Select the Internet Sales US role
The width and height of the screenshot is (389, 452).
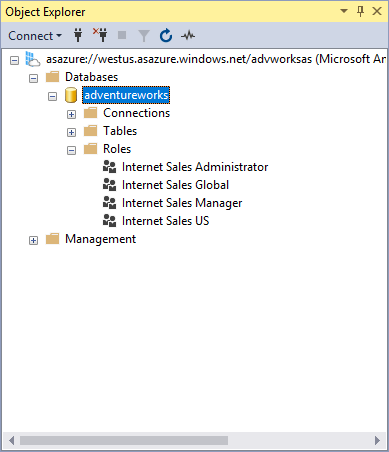pos(166,221)
